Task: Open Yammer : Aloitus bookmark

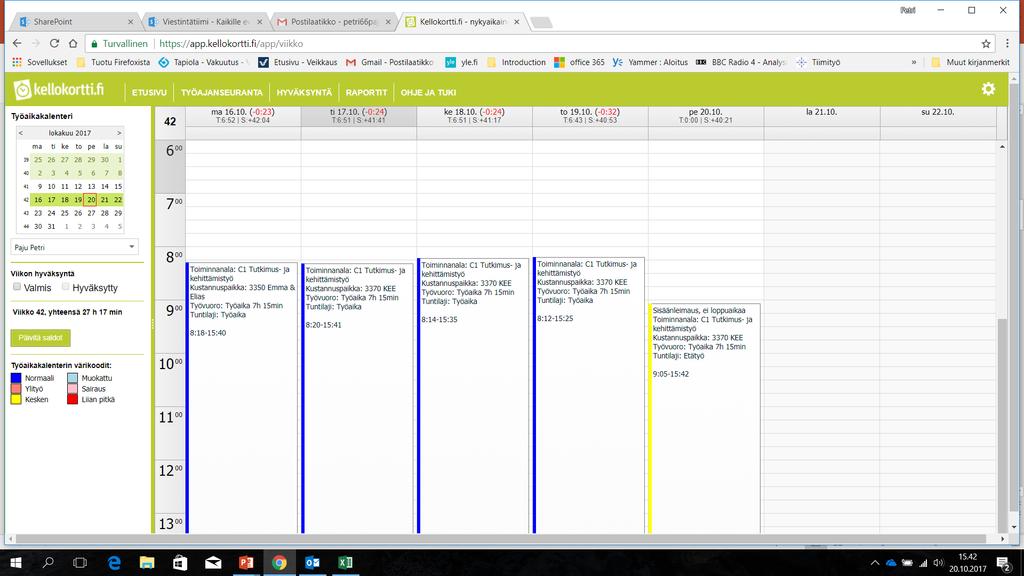Action: [650, 62]
